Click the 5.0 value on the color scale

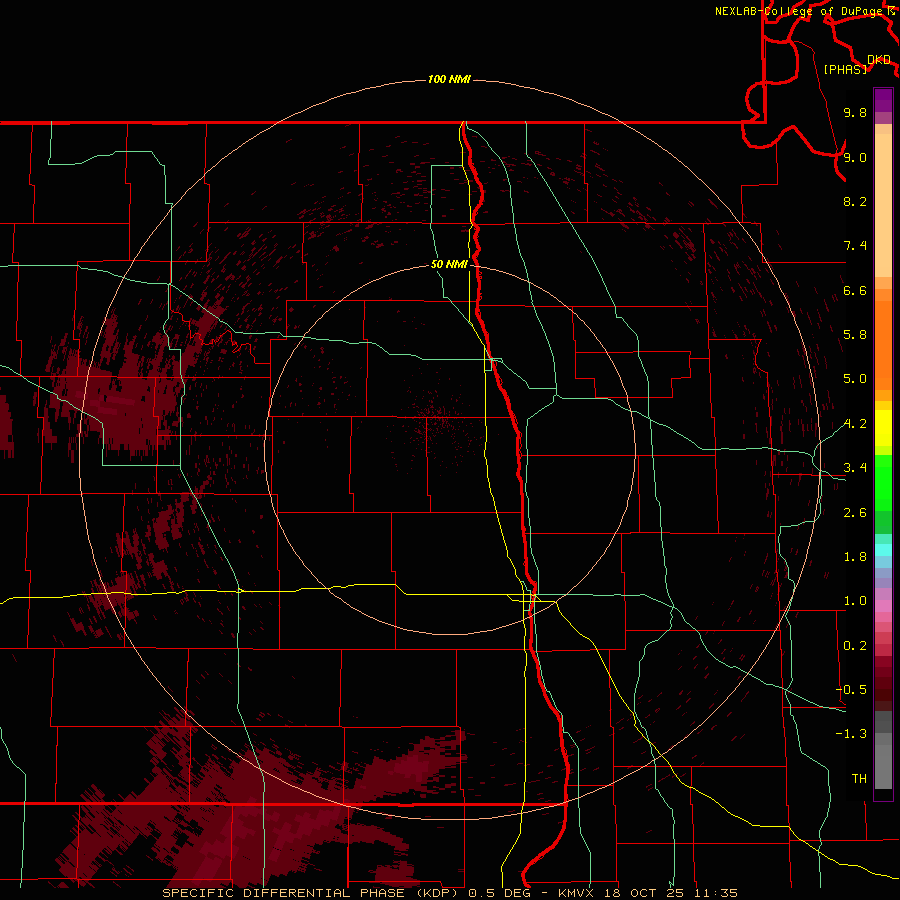tap(855, 379)
